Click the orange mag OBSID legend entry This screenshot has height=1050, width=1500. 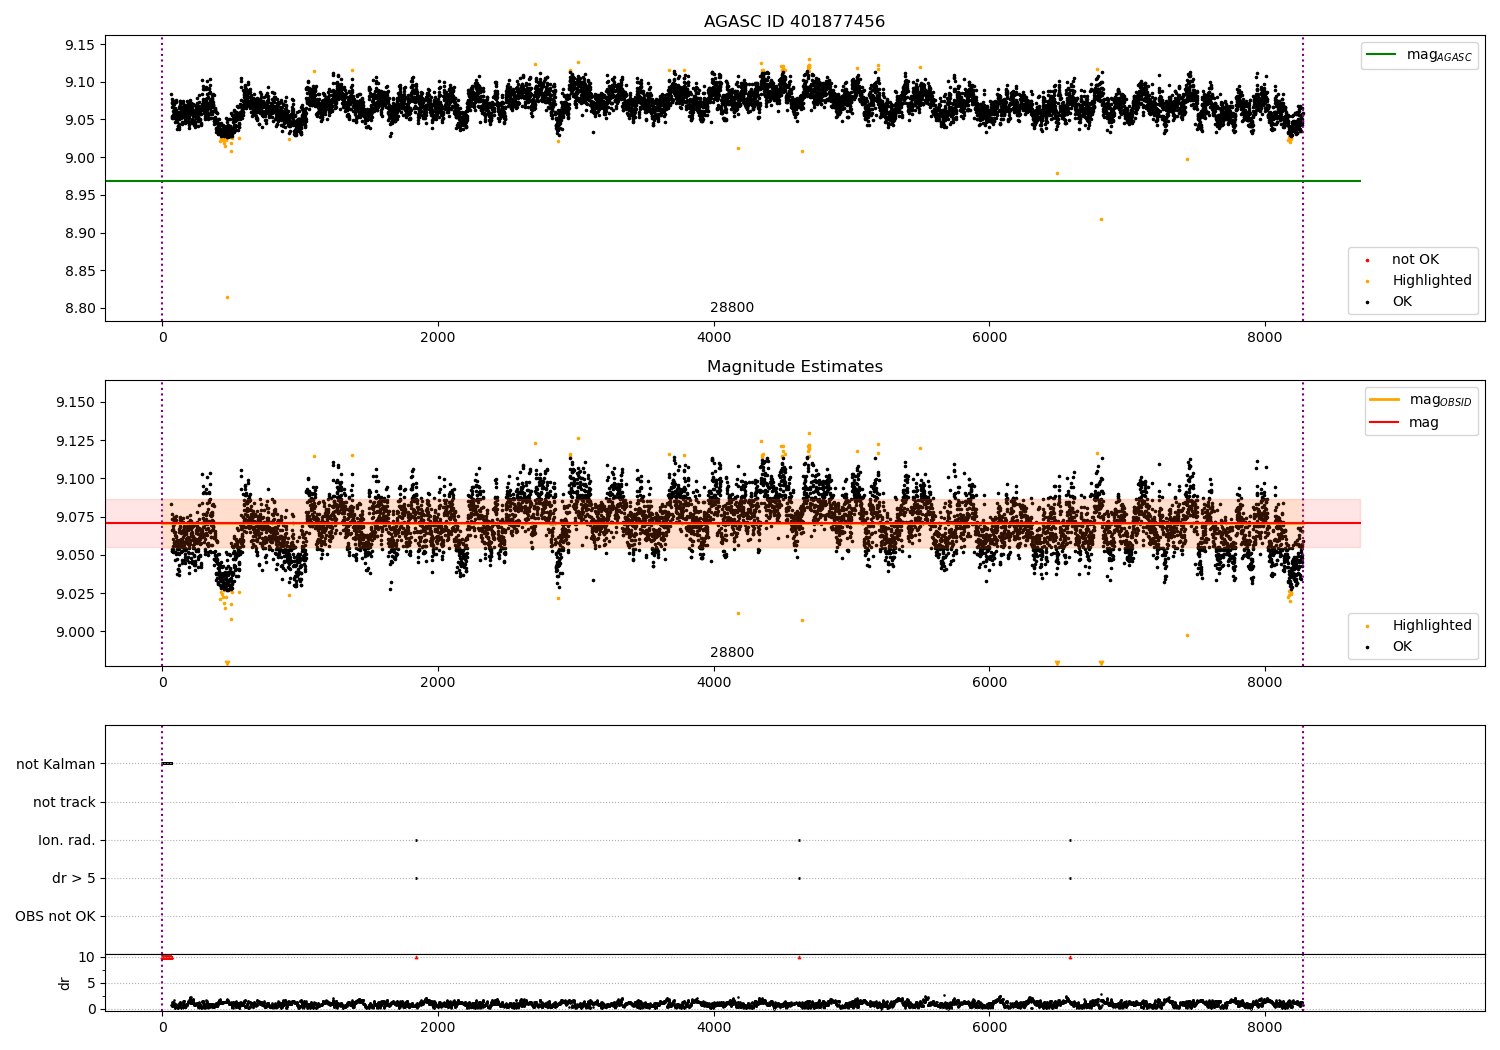(1440, 400)
